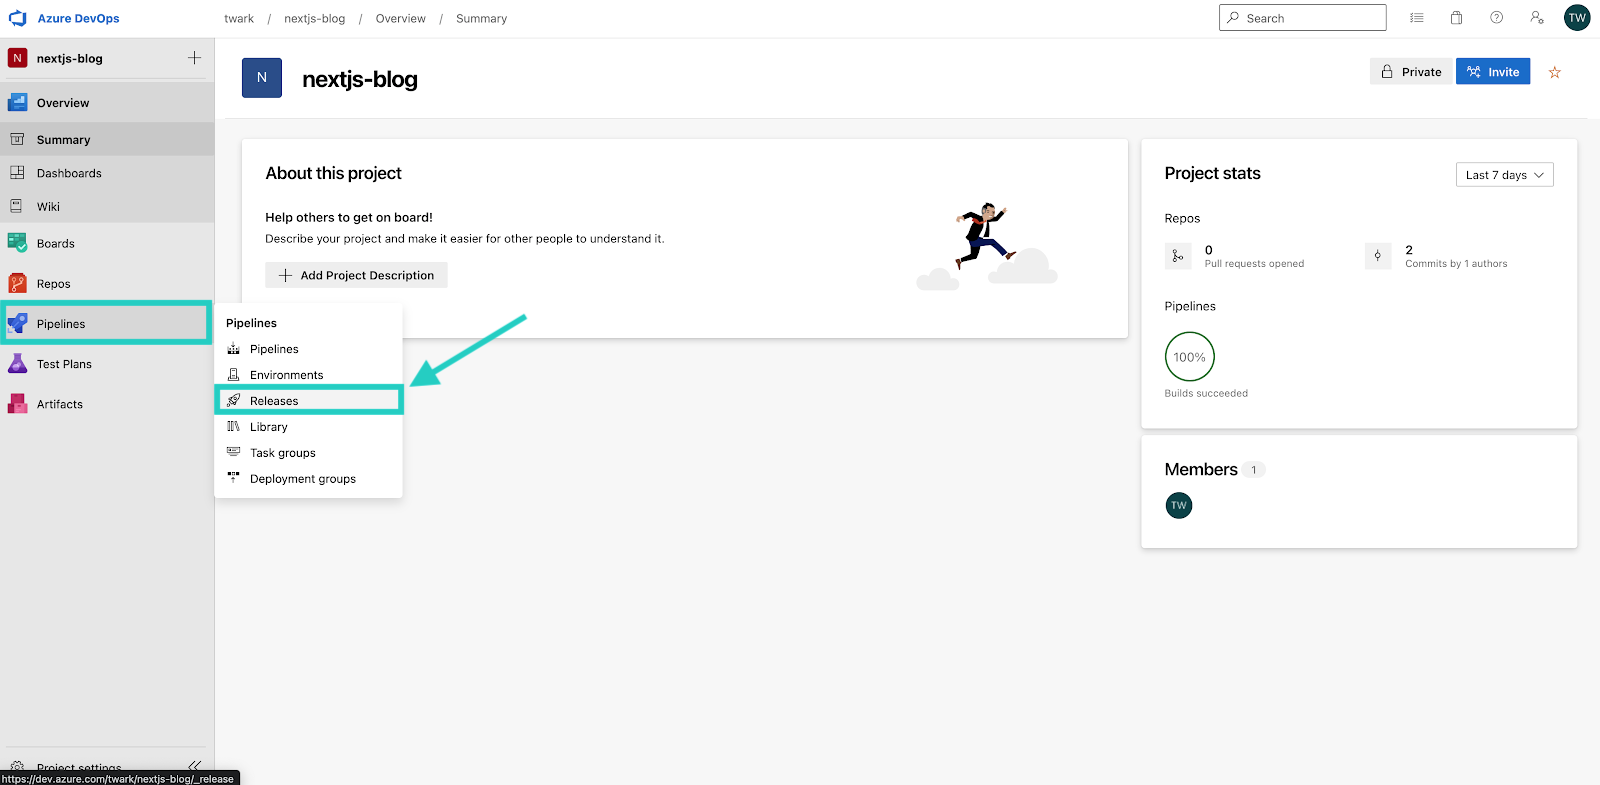Click the TW member avatar under Members
The height and width of the screenshot is (785, 1600).
tap(1179, 505)
